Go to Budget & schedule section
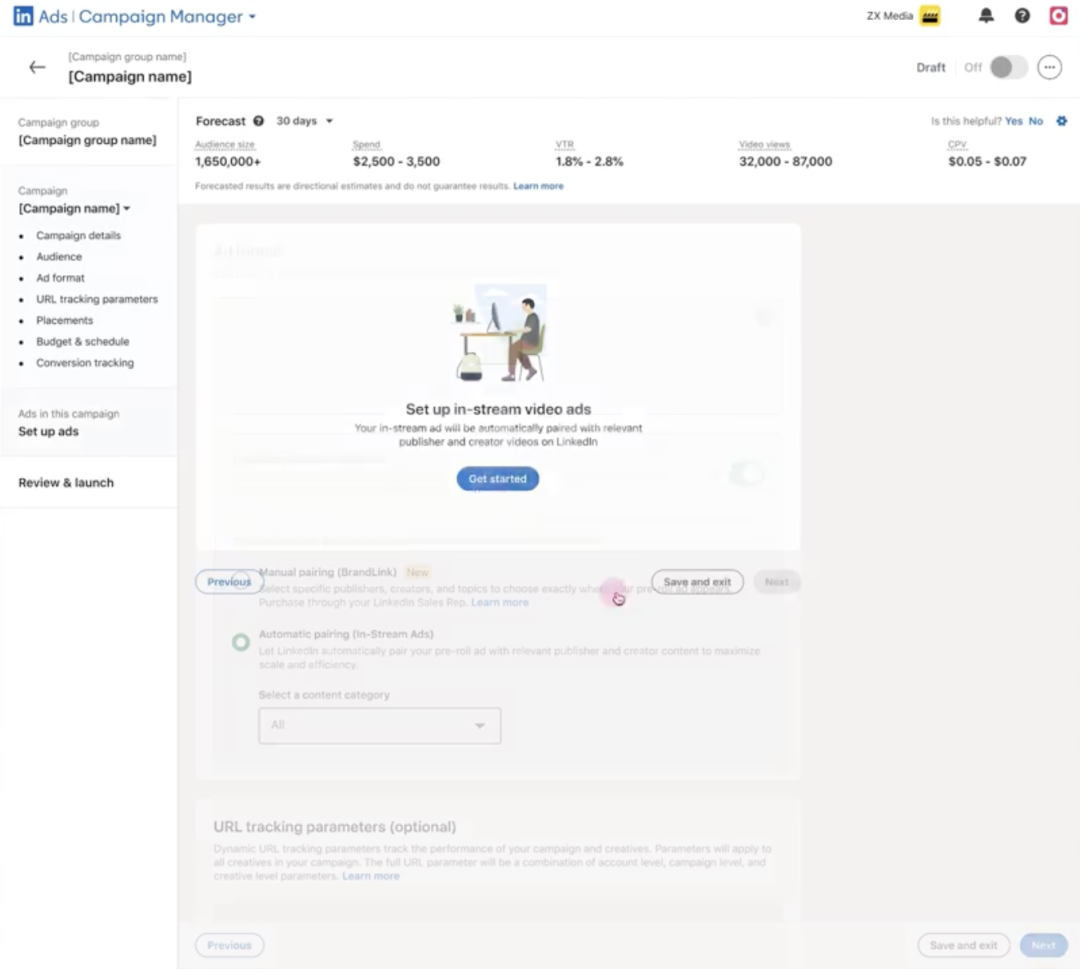This screenshot has height=973, width=1080. [x=83, y=342]
